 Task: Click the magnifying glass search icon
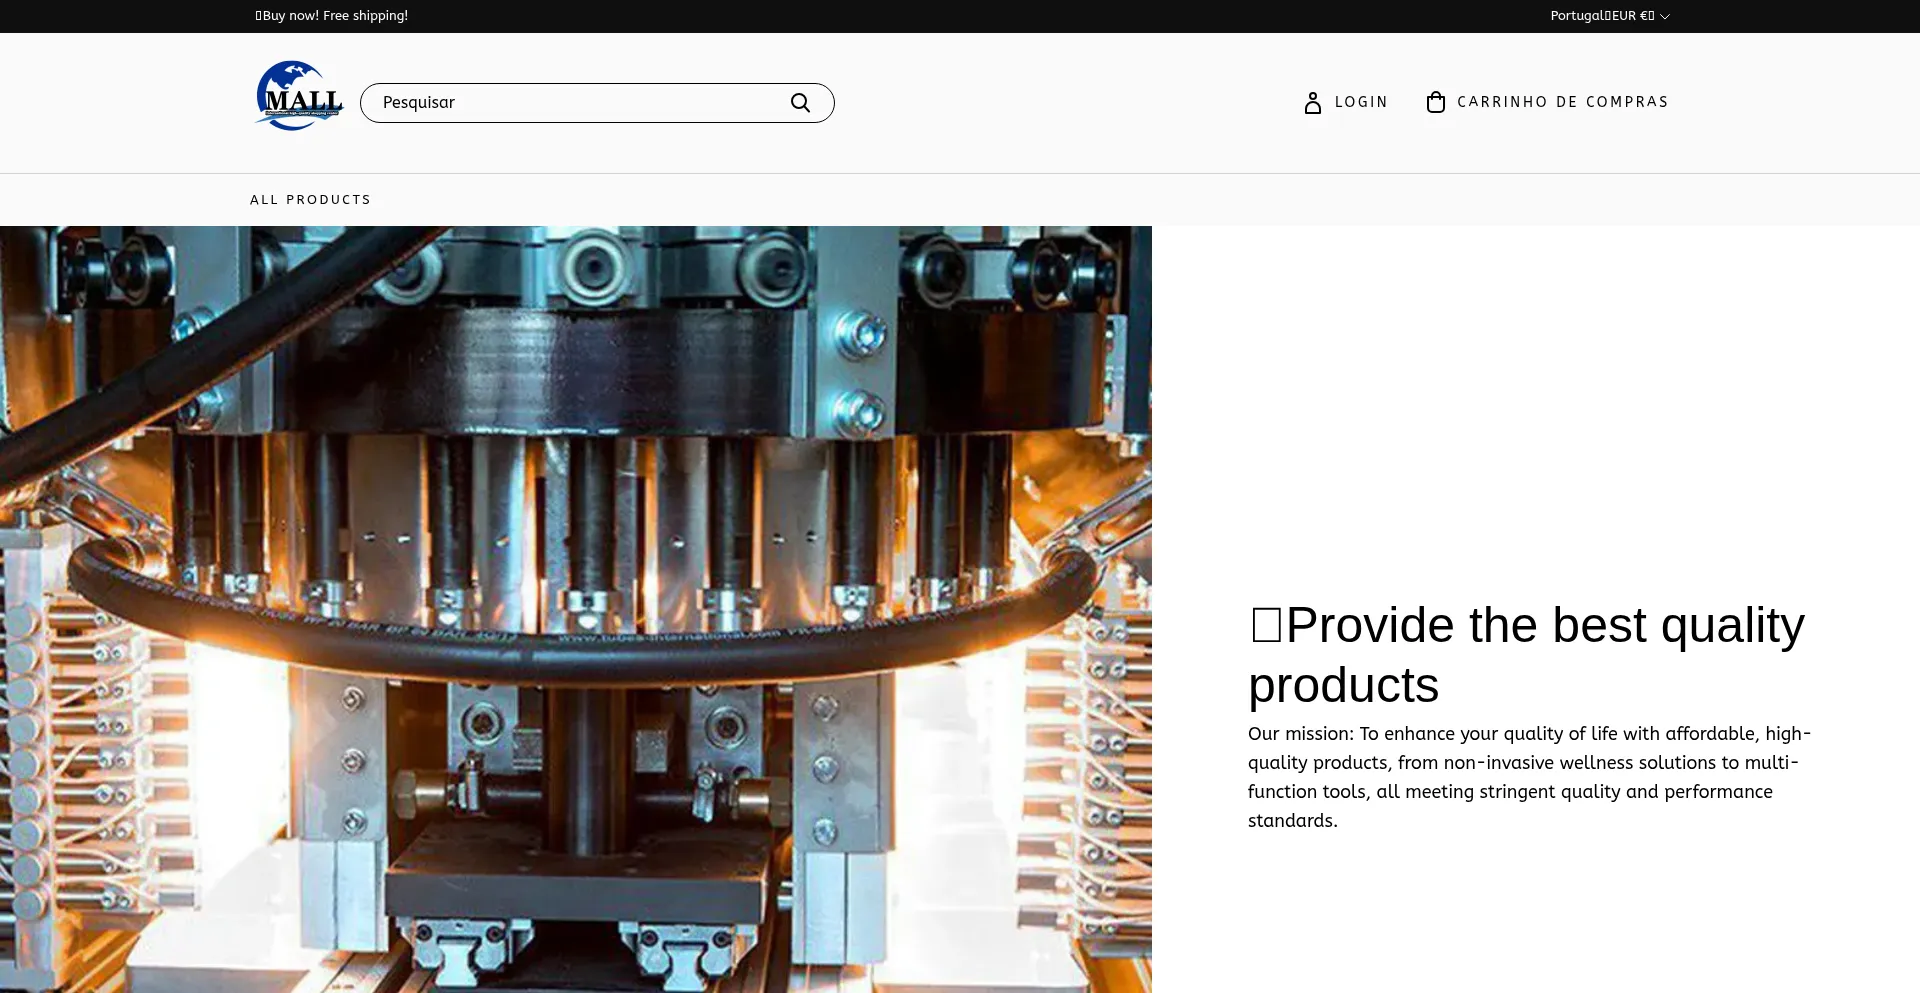pos(800,103)
